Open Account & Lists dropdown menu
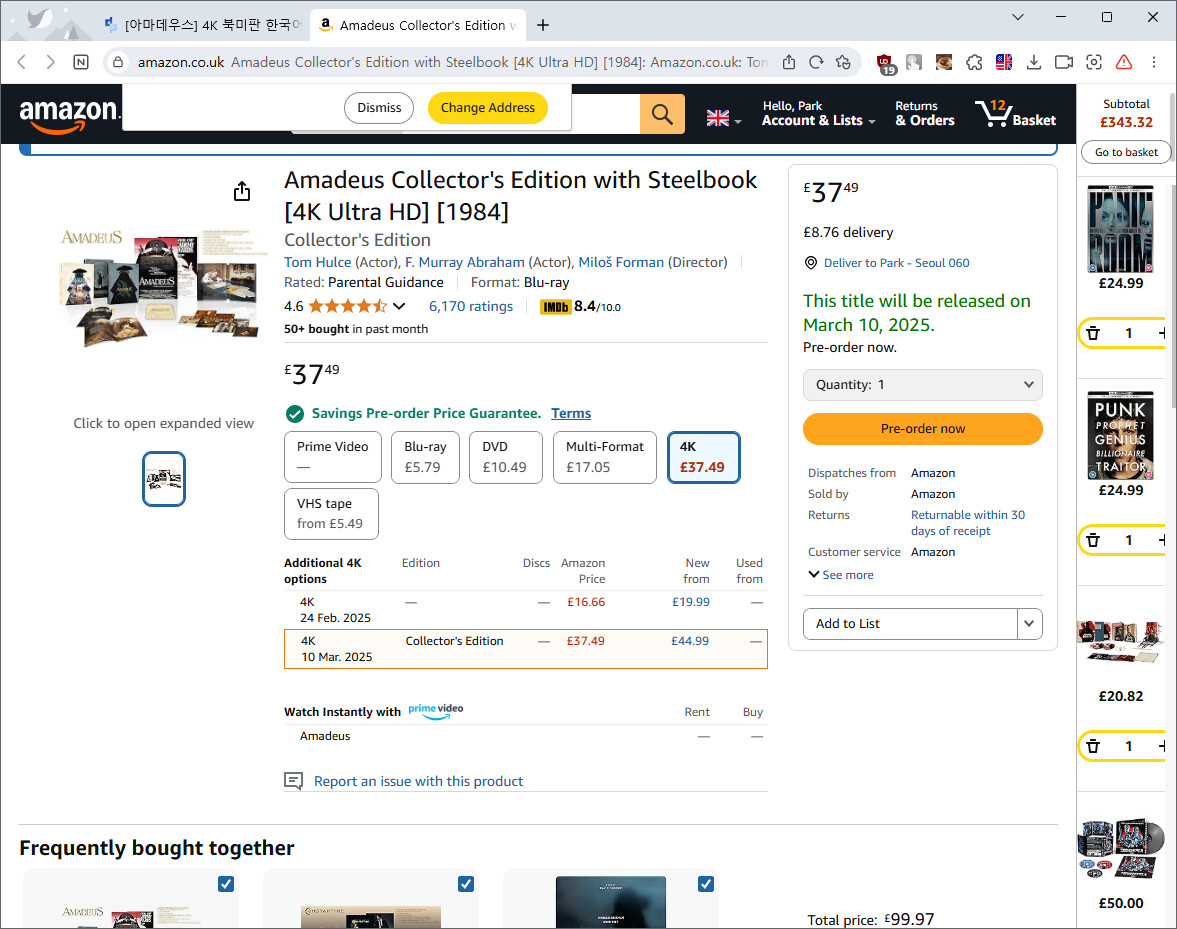1177x929 pixels. [x=818, y=113]
